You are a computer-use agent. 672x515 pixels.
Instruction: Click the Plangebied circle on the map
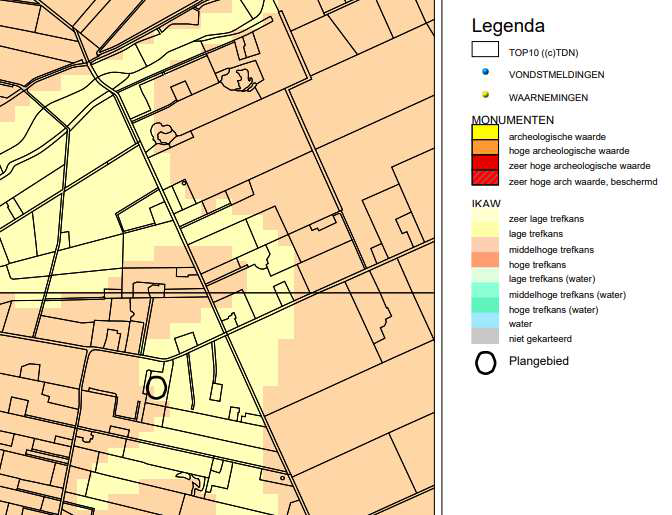(156, 388)
